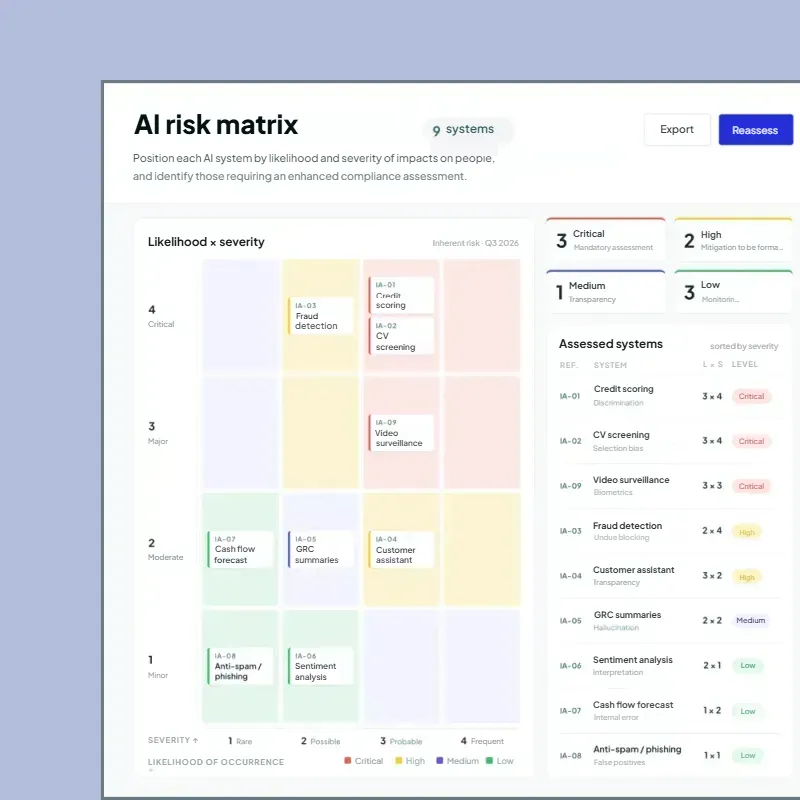This screenshot has height=800, width=800.
Task: Select the IA-02 CV screening matrix card
Action: coord(401,336)
